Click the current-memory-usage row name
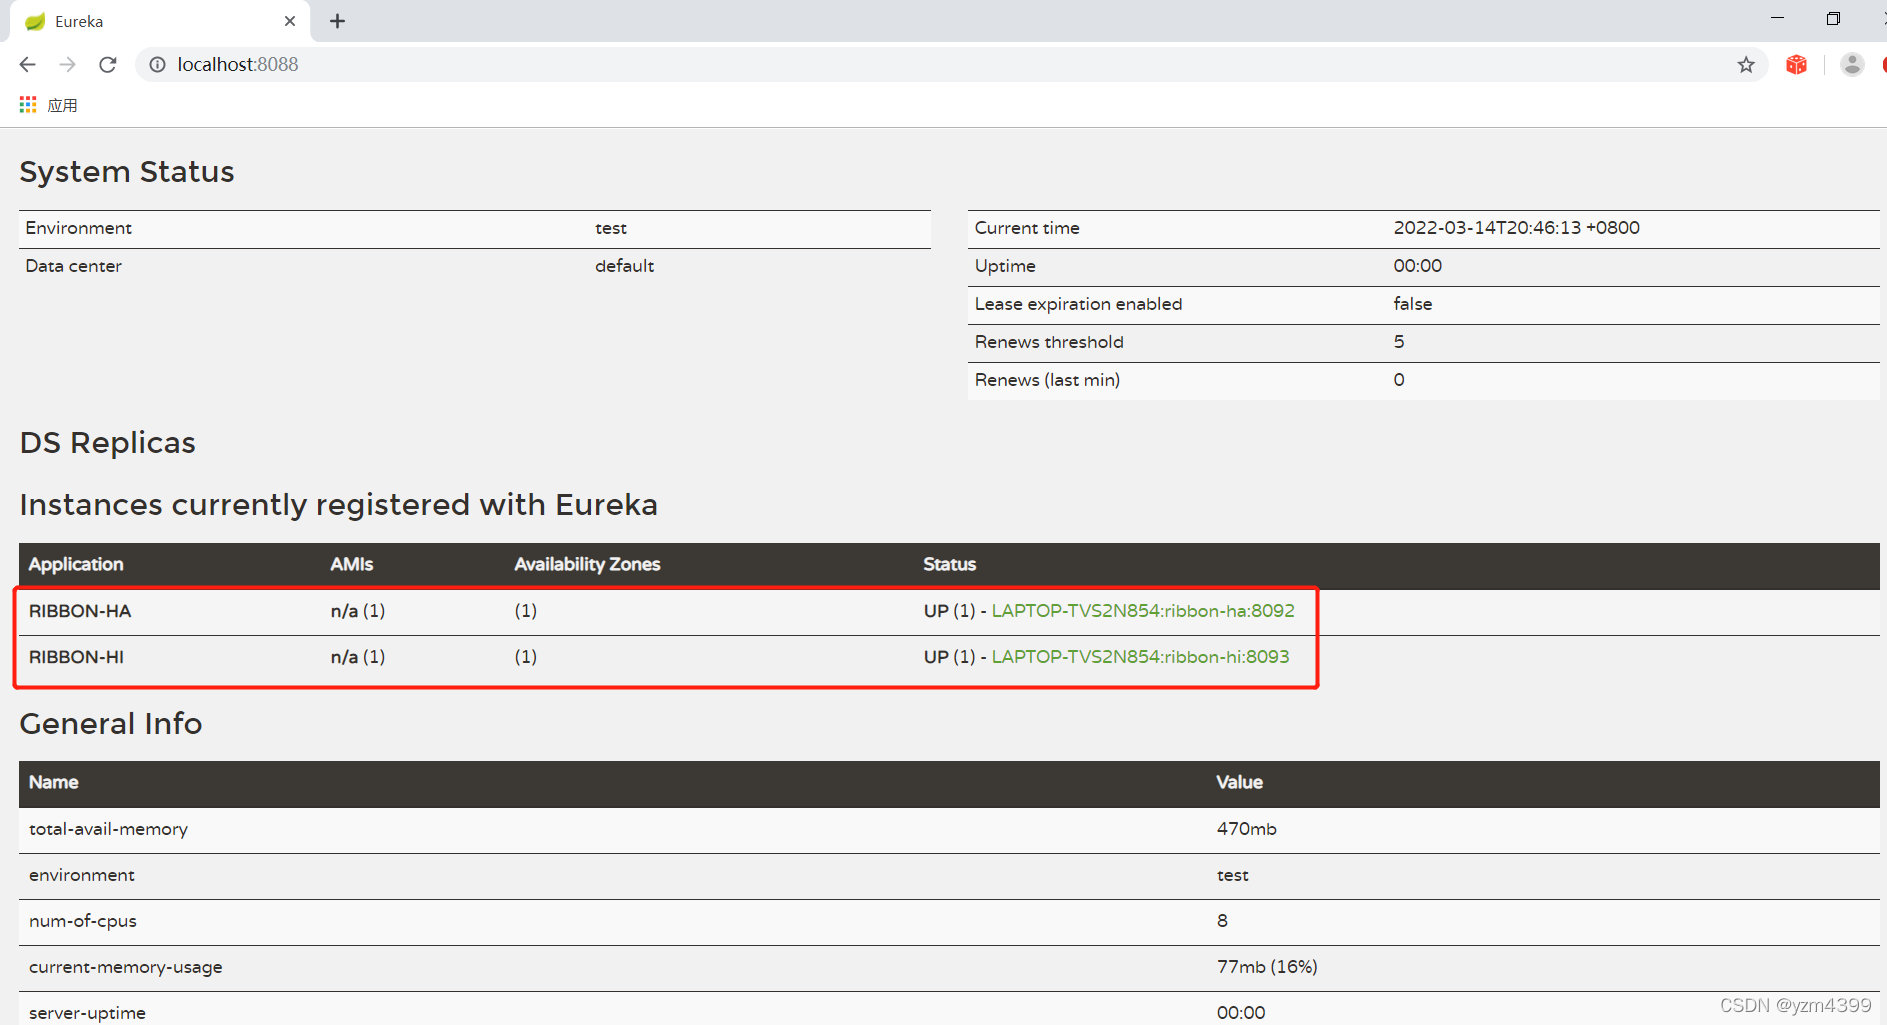 pos(126,967)
